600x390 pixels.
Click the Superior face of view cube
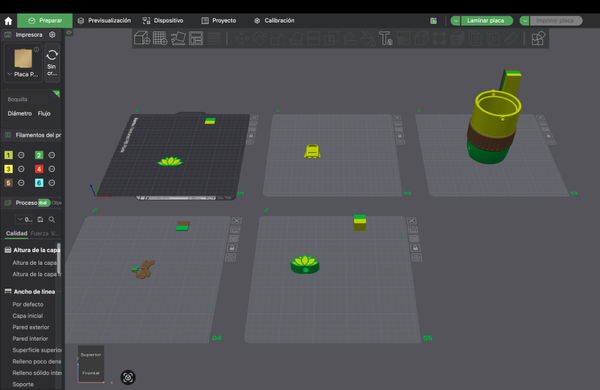pos(91,355)
